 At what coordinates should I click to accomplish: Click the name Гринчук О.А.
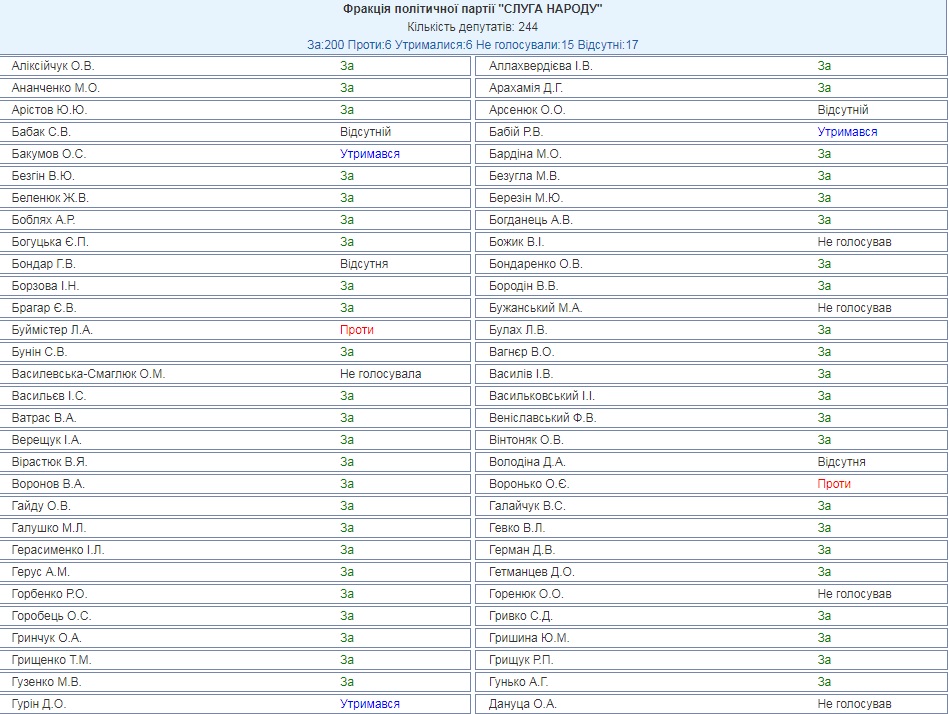click(47, 638)
